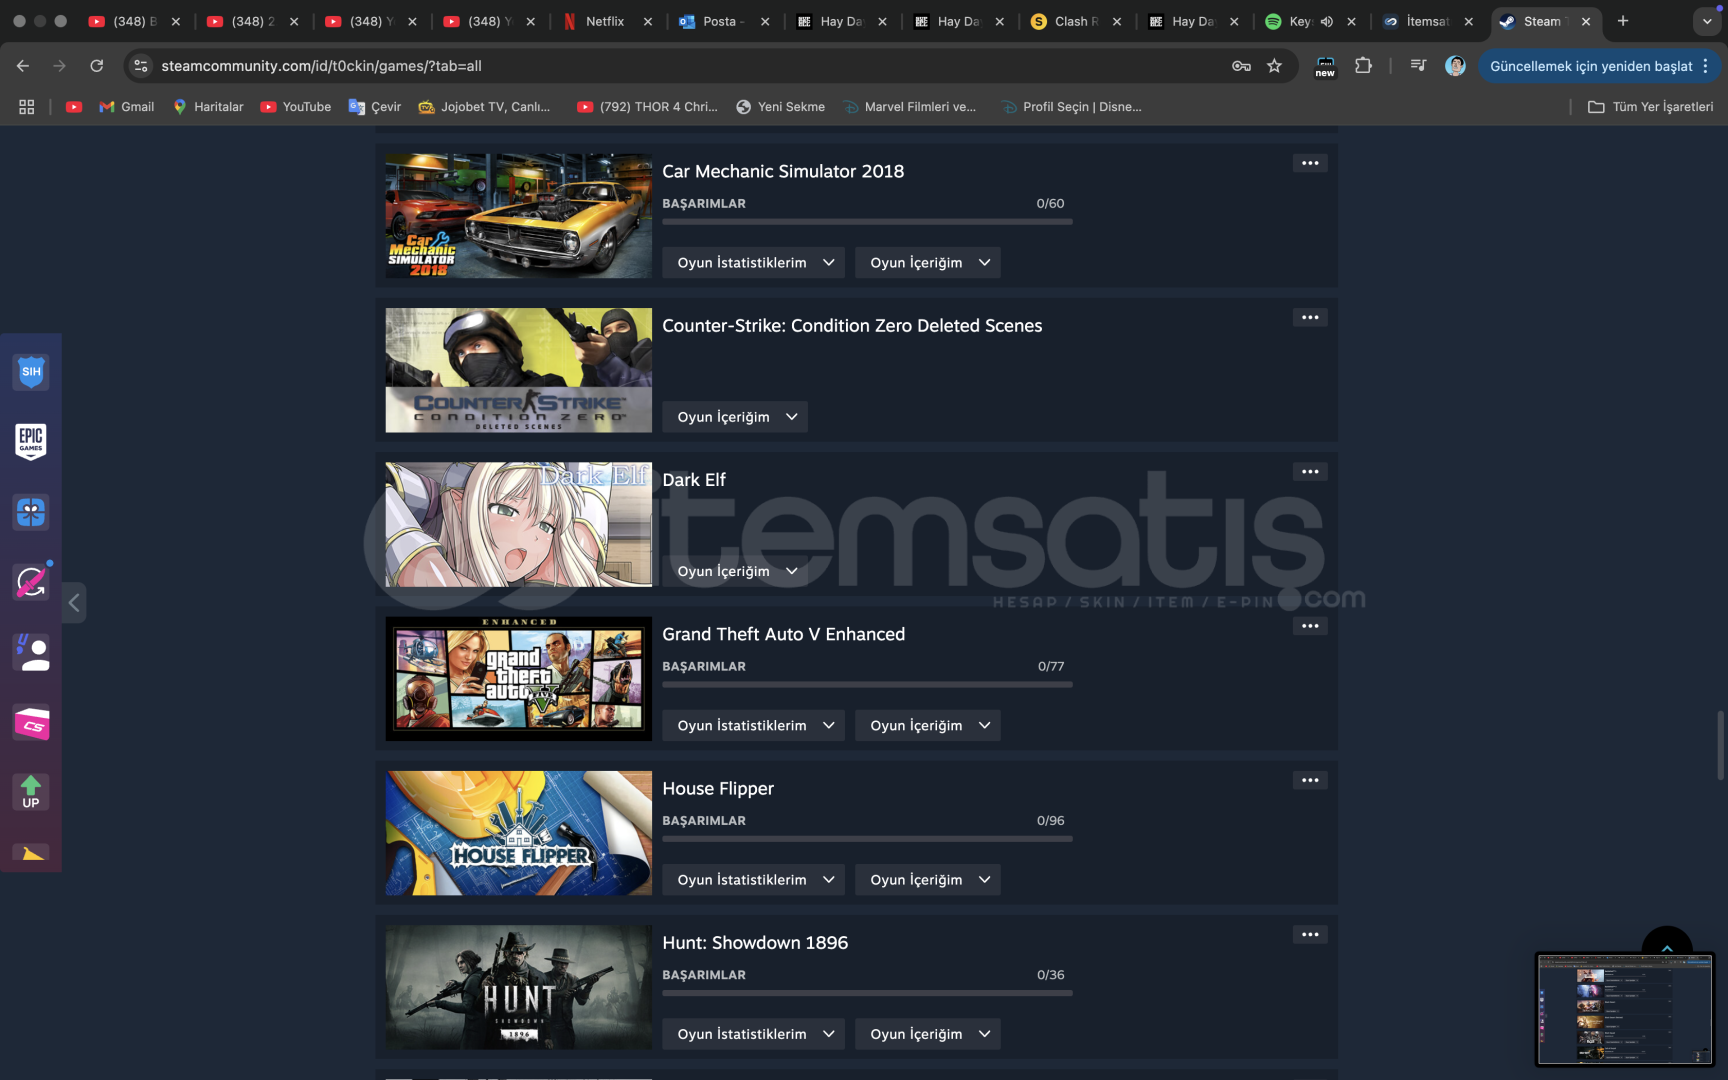The width and height of the screenshot is (1728, 1080).
Task: Open the media control playlist icon
Action: 1418,66
